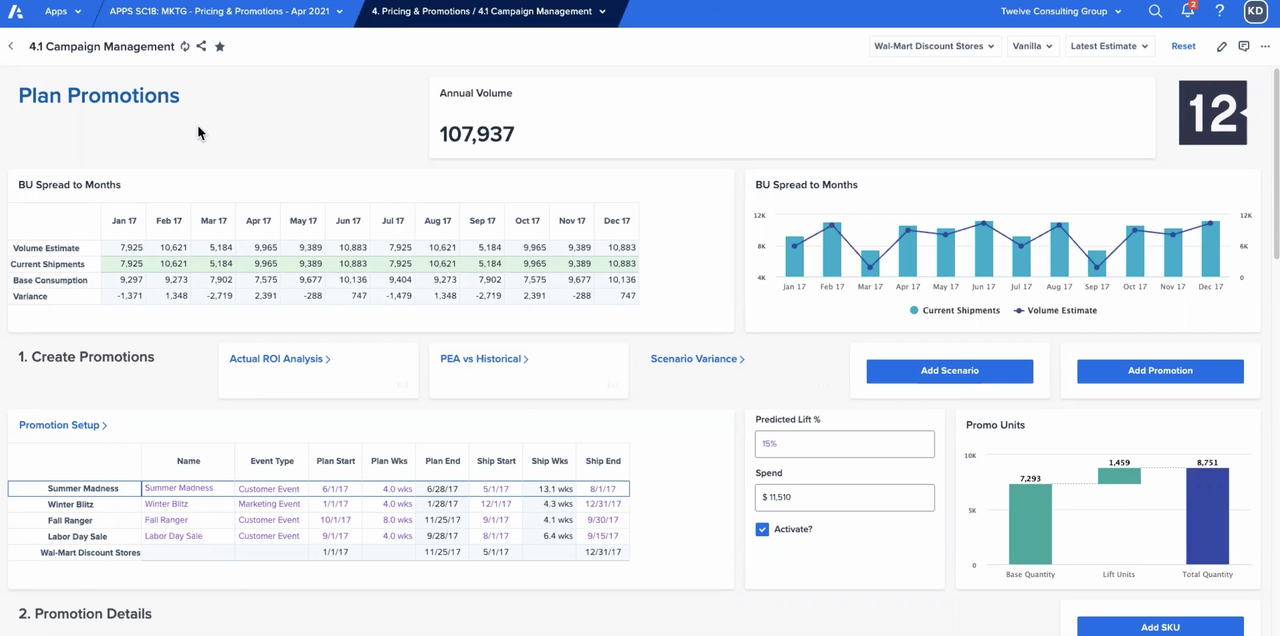Image resolution: width=1280 pixels, height=636 pixels.
Task: Open the share options for this page
Action: (x=201, y=46)
